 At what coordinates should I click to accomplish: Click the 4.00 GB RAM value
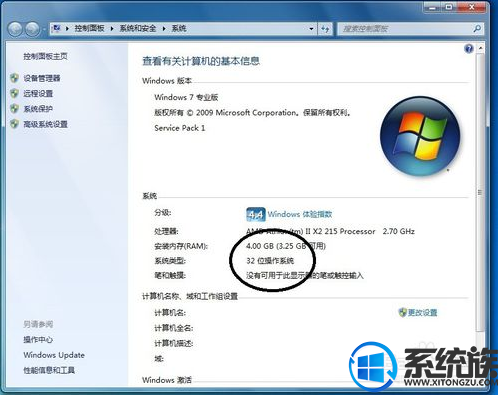click(x=260, y=246)
